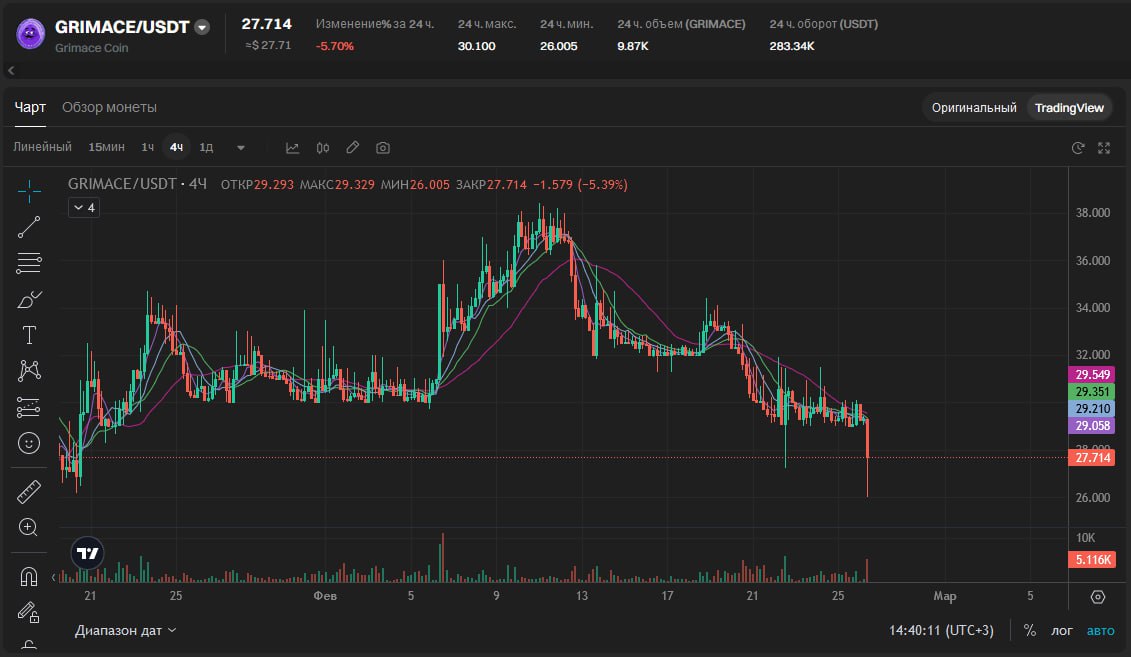Viewport: 1131px width, 657px height.
Task: Open chart settings gear icon
Action: click(1098, 596)
